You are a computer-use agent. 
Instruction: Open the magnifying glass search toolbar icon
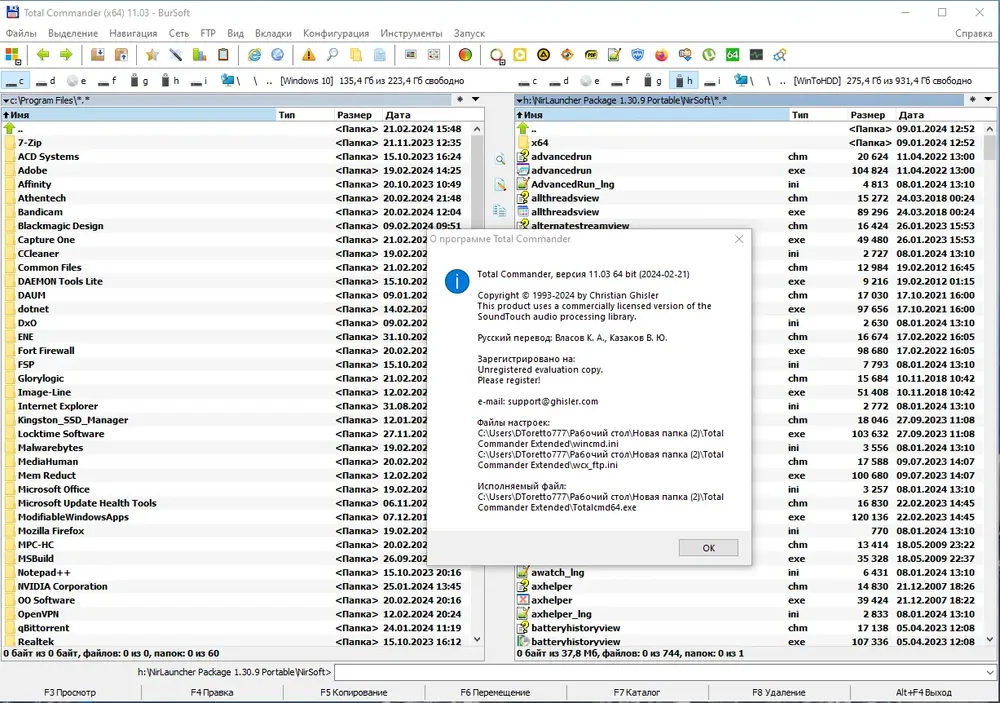coord(332,55)
